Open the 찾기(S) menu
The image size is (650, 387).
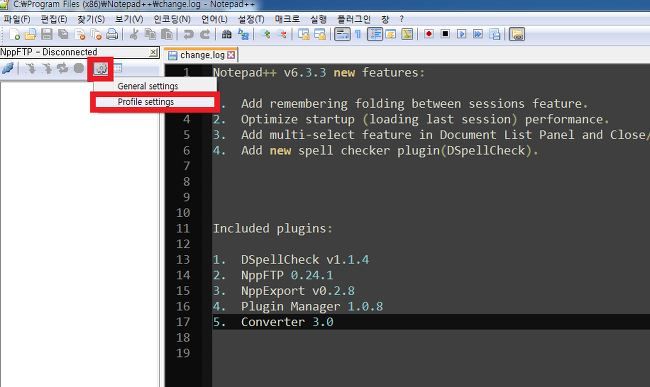pos(91,19)
